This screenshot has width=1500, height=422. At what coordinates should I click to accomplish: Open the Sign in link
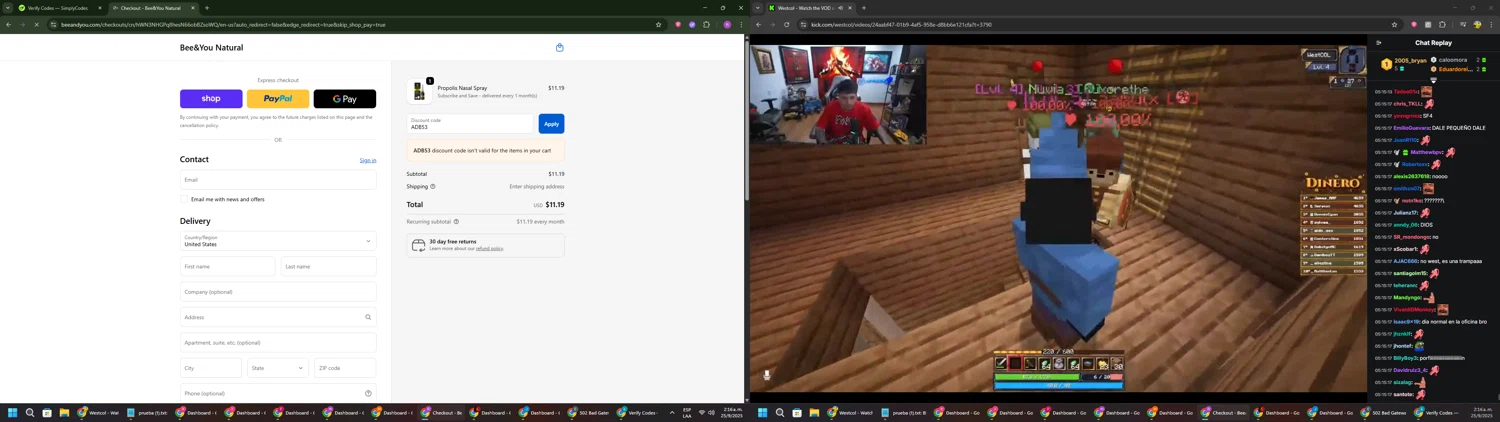(368, 160)
